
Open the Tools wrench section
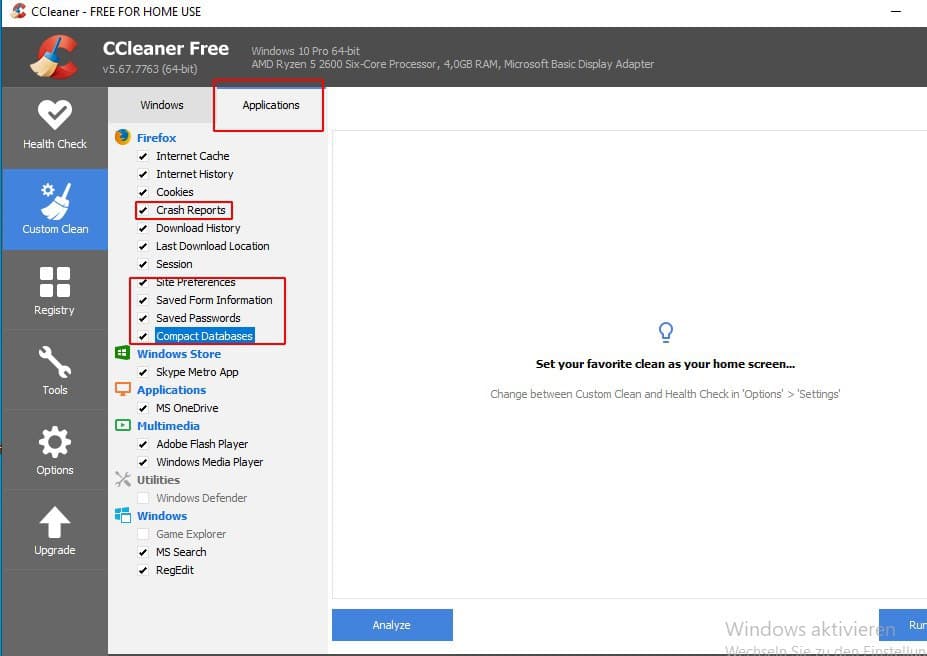tap(55, 370)
